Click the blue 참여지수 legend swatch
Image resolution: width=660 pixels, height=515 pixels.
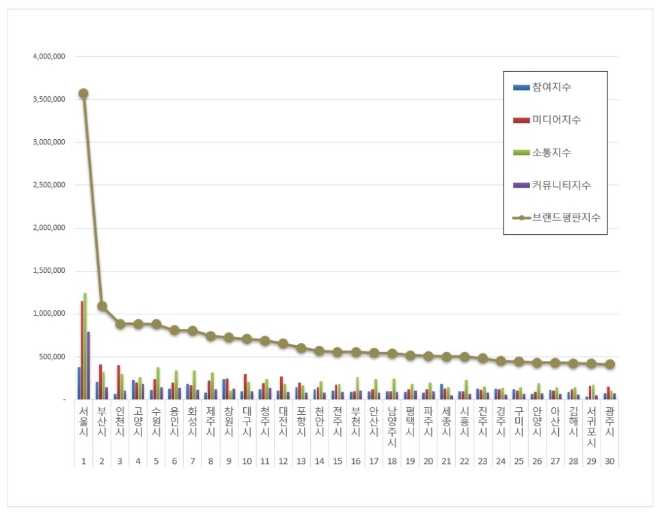521,87
